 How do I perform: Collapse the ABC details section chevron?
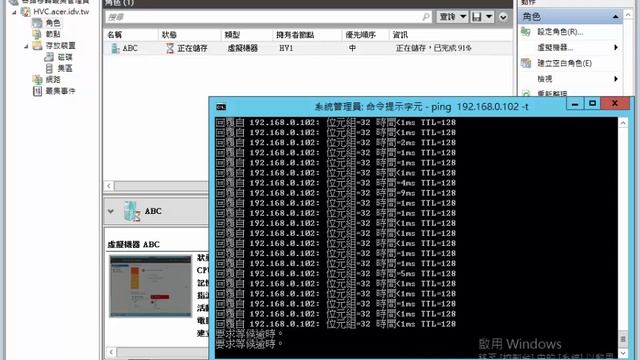pyautogui.click(x=111, y=211)
